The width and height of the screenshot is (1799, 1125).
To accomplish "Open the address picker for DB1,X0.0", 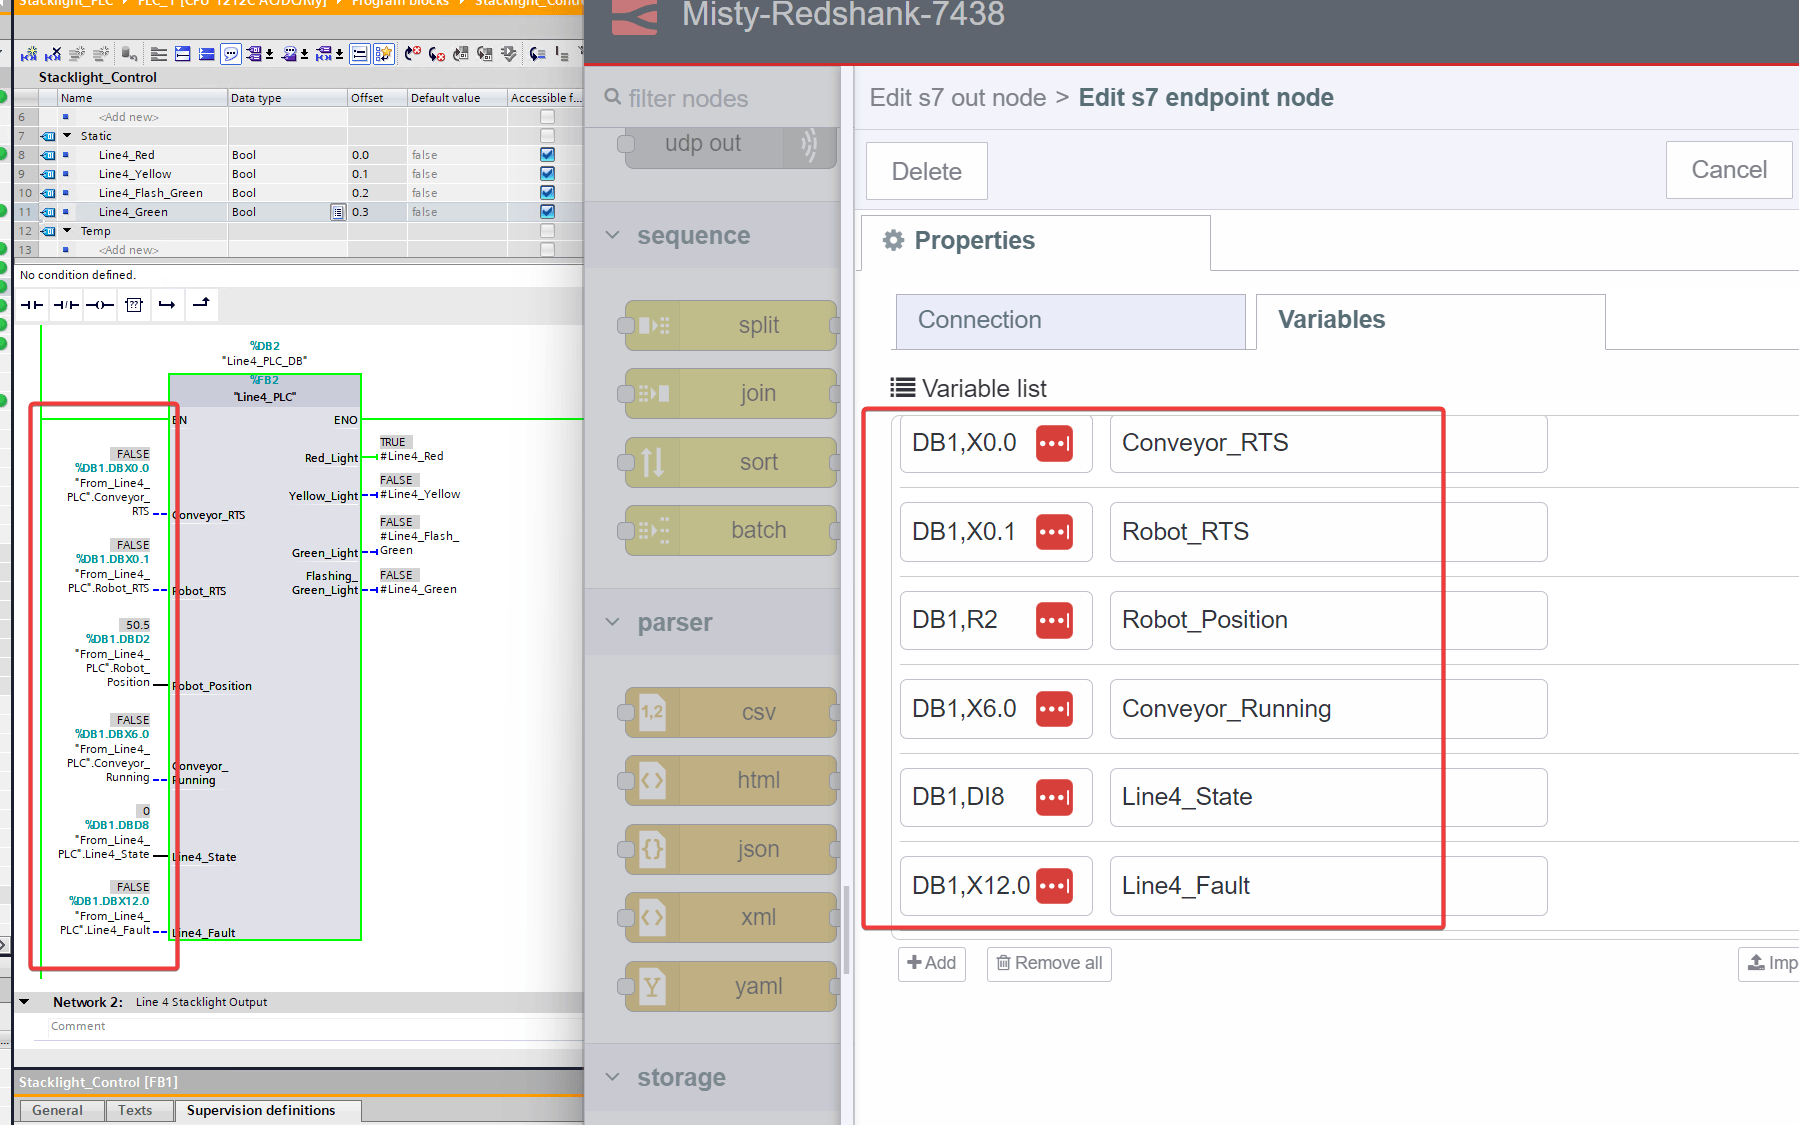I will (1056, 443).
